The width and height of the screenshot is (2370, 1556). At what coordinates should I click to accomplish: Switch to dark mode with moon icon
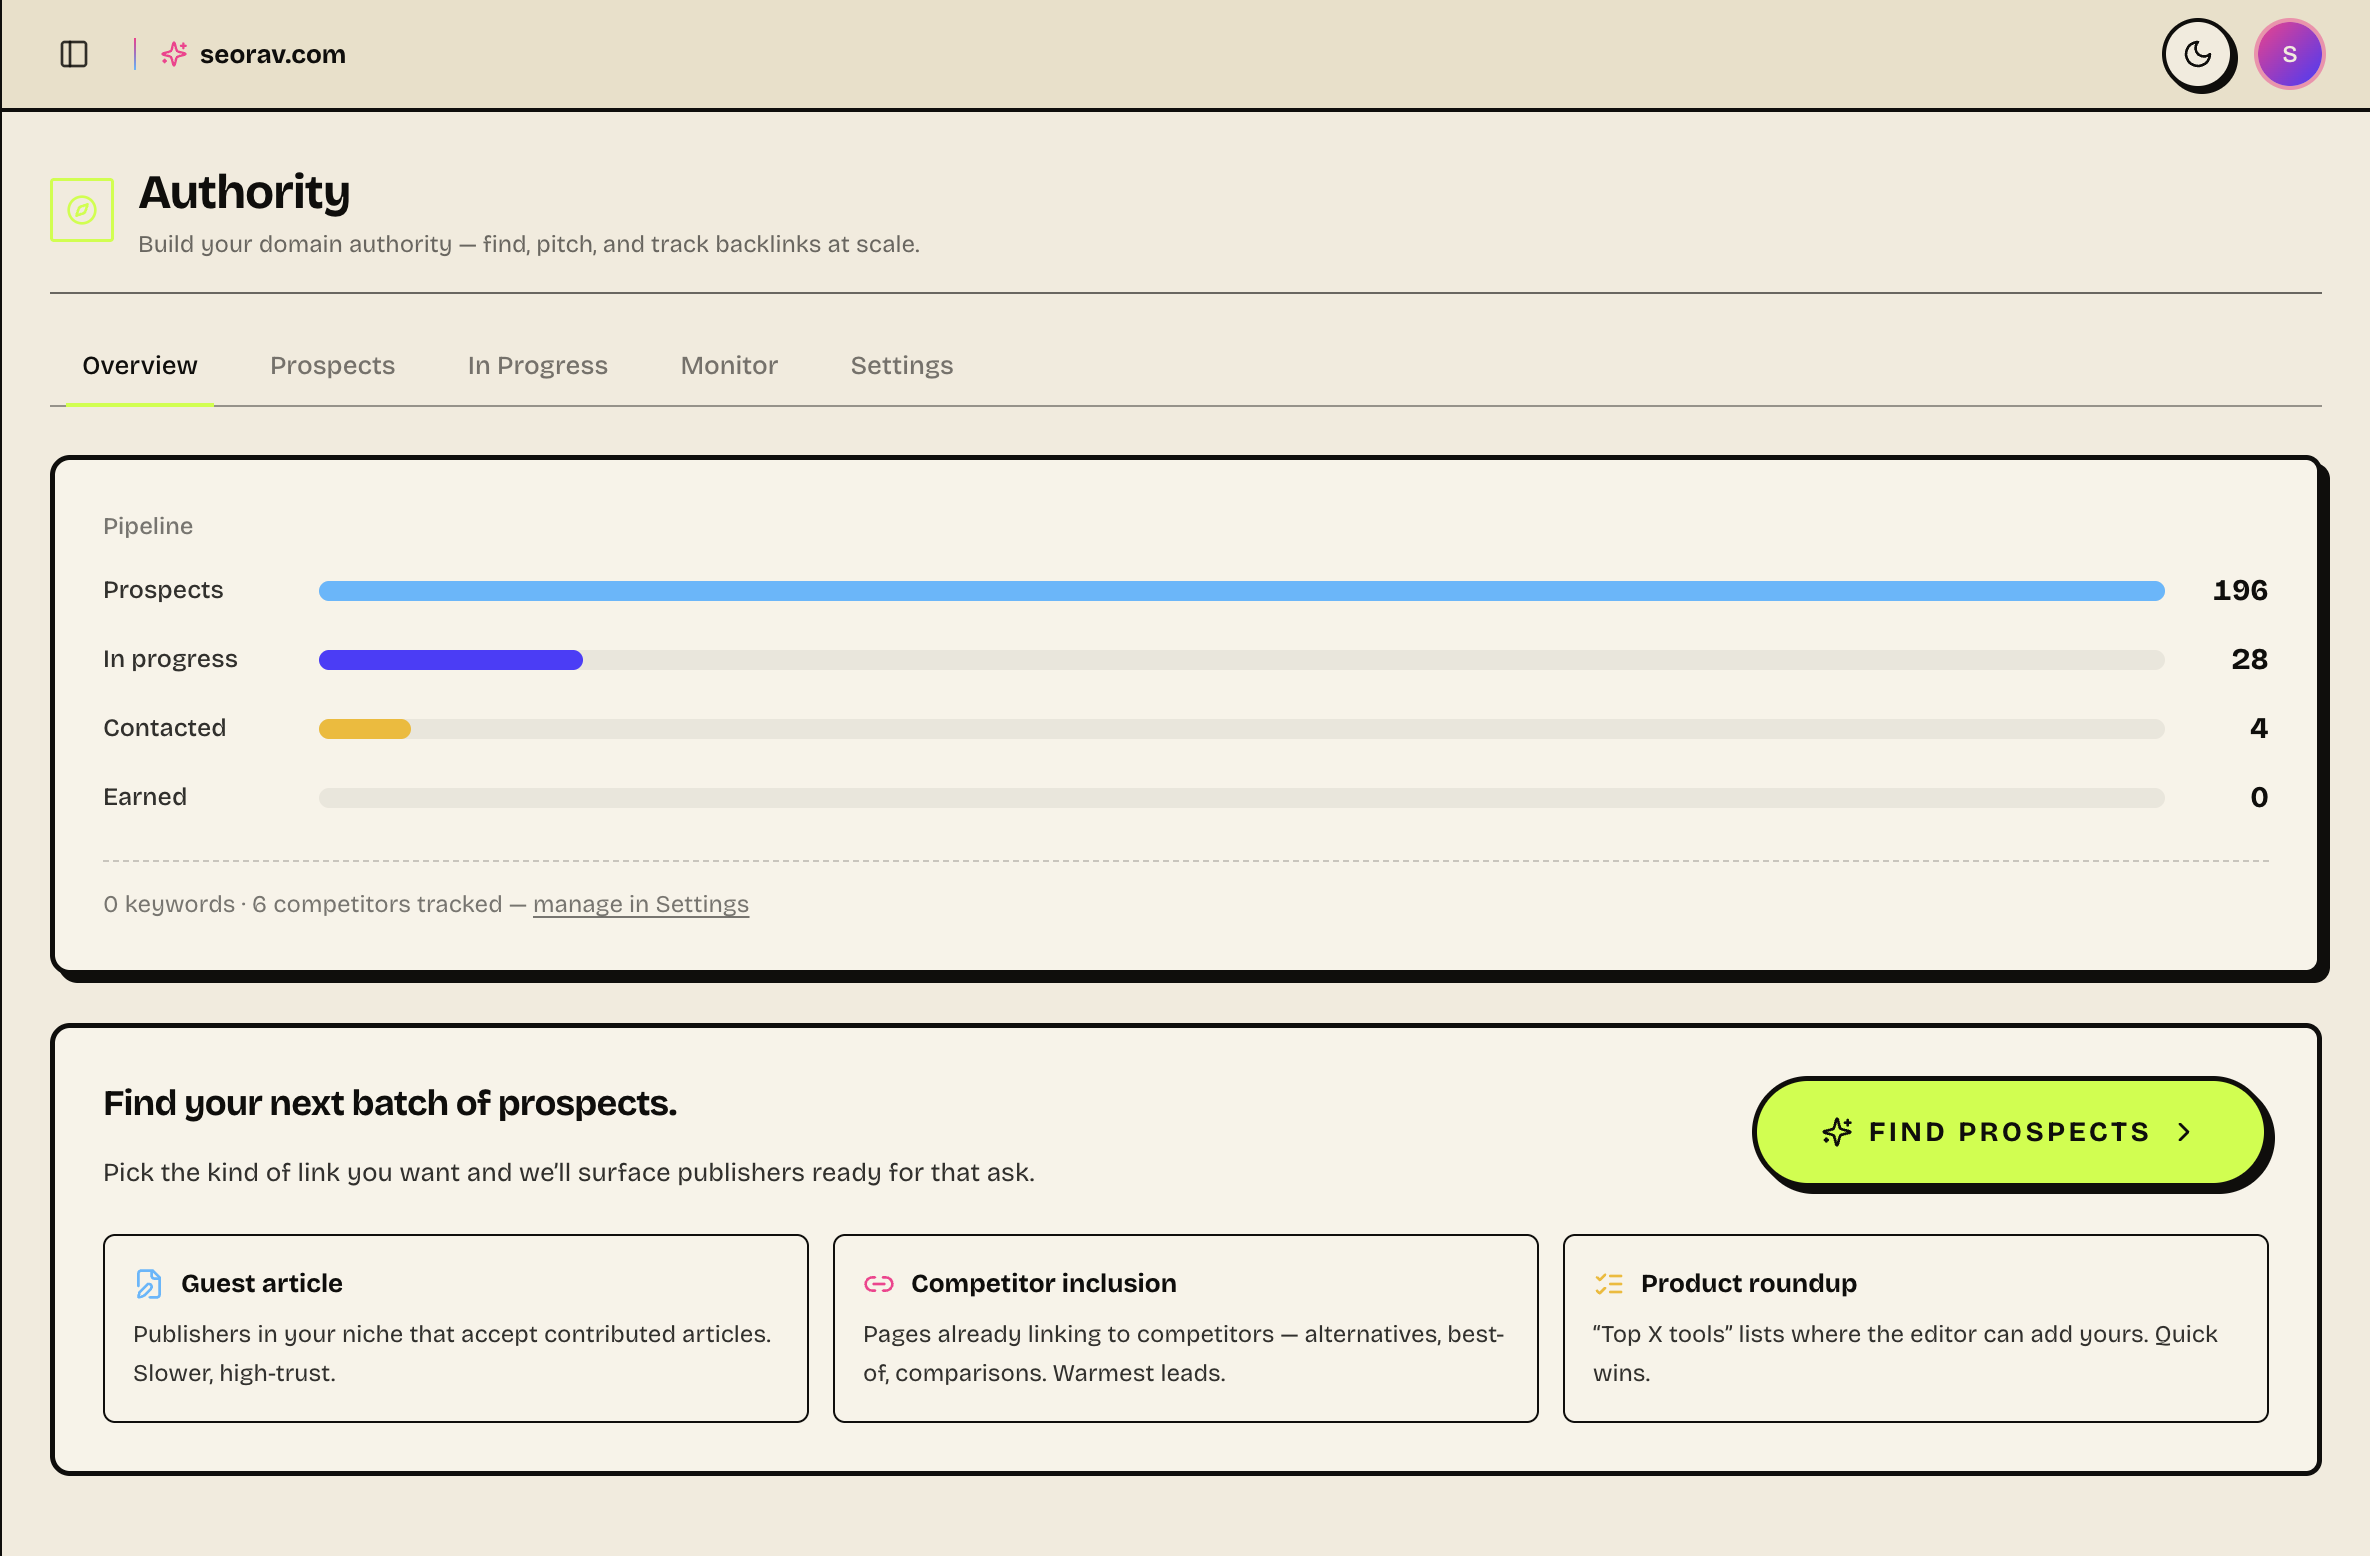pyautogui.click(x=2197, y=54)
